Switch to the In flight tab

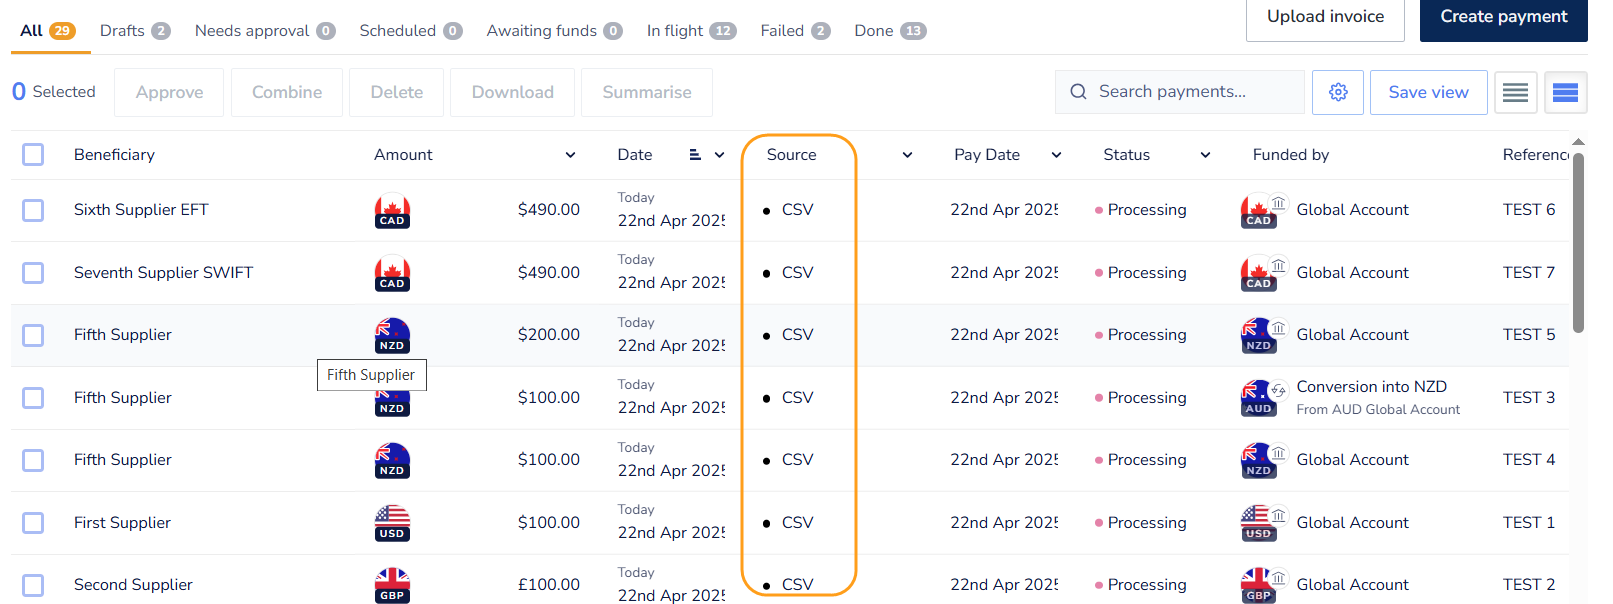pyautogui.click(x=691, y=31)
